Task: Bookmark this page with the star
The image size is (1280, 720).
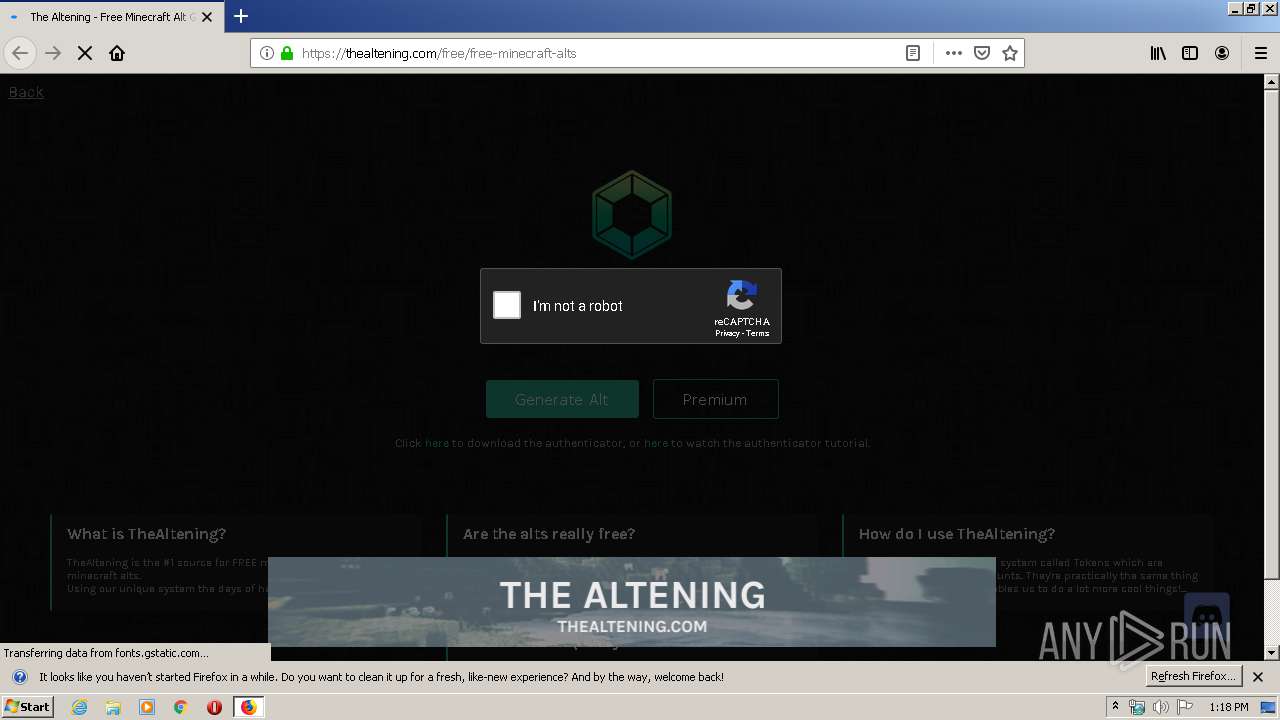Action: point(1010,53)
